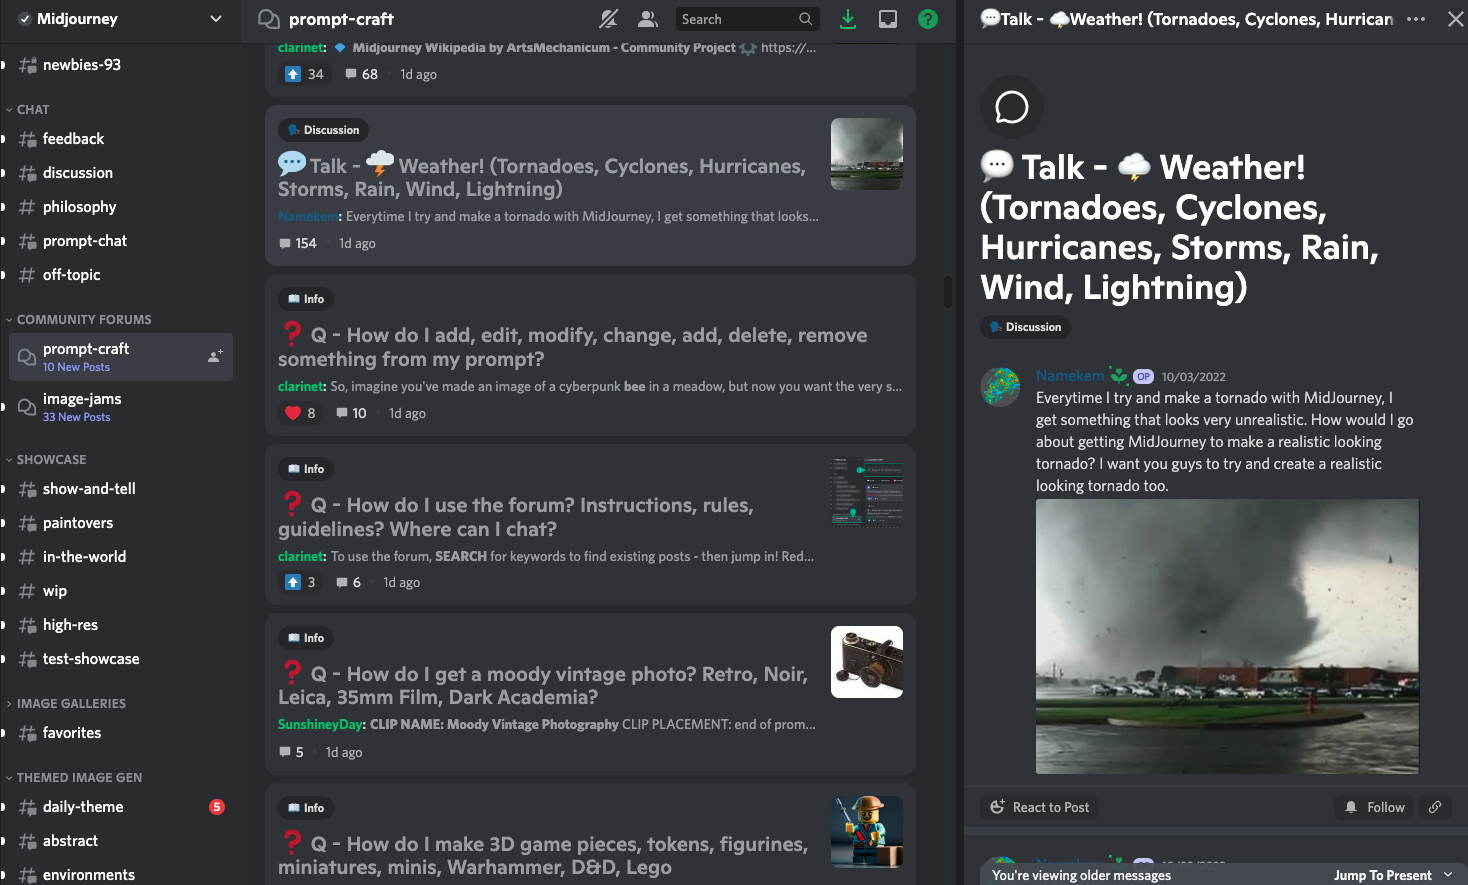Viewport: 1468px width, 885px height.
Task: Click the forum list scrollbar handle
Action: 948,291
